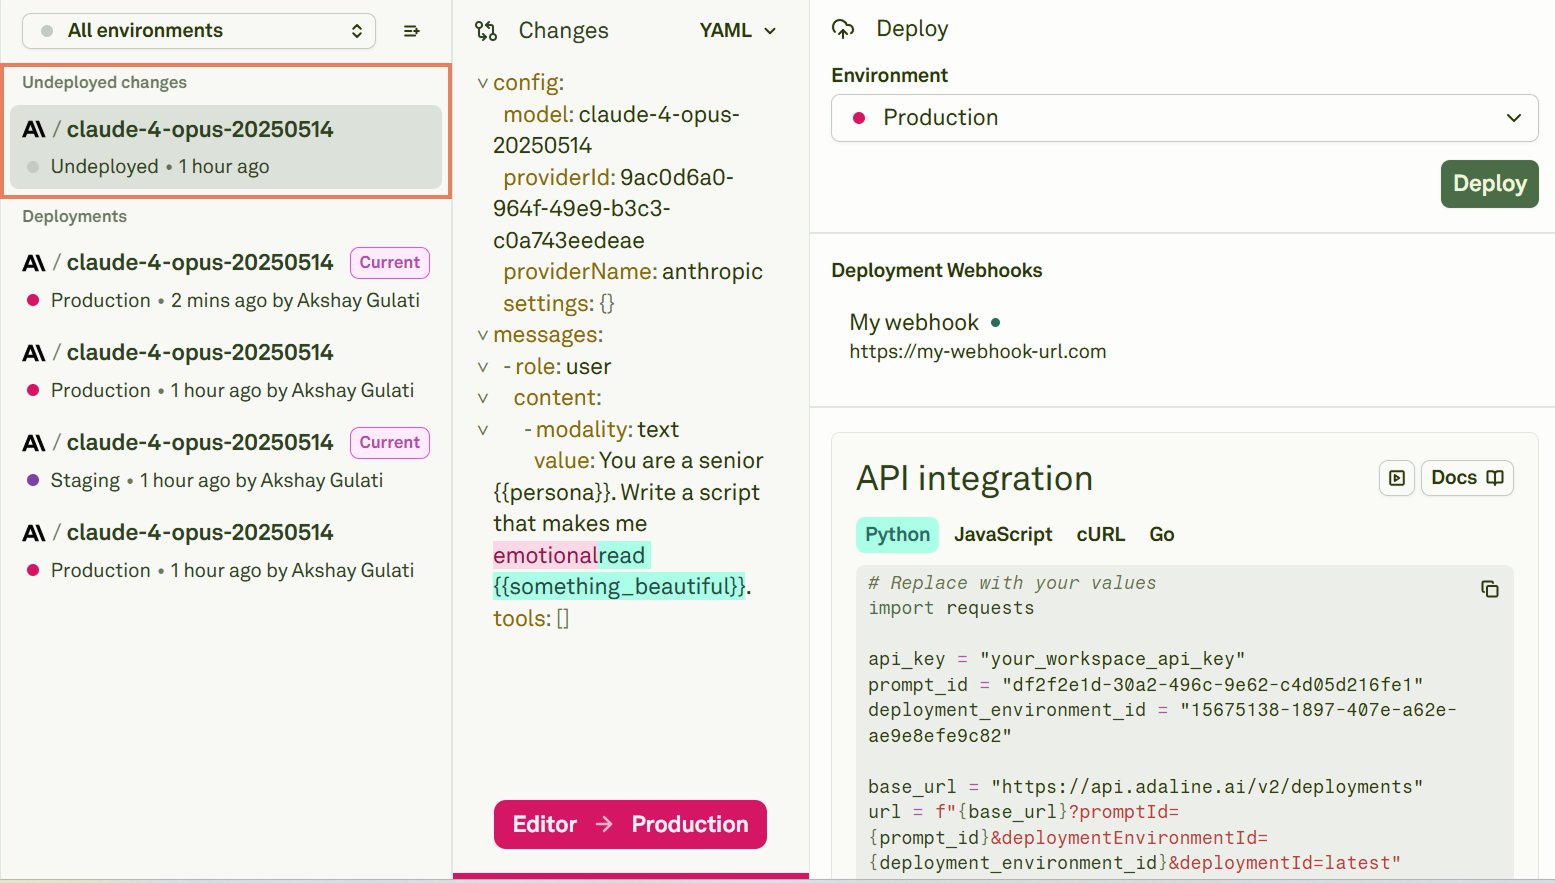The height and width of the screenshot is (883, 1555).
Task: Click the Deployment Webhooks heading
Action: (937, 271)
